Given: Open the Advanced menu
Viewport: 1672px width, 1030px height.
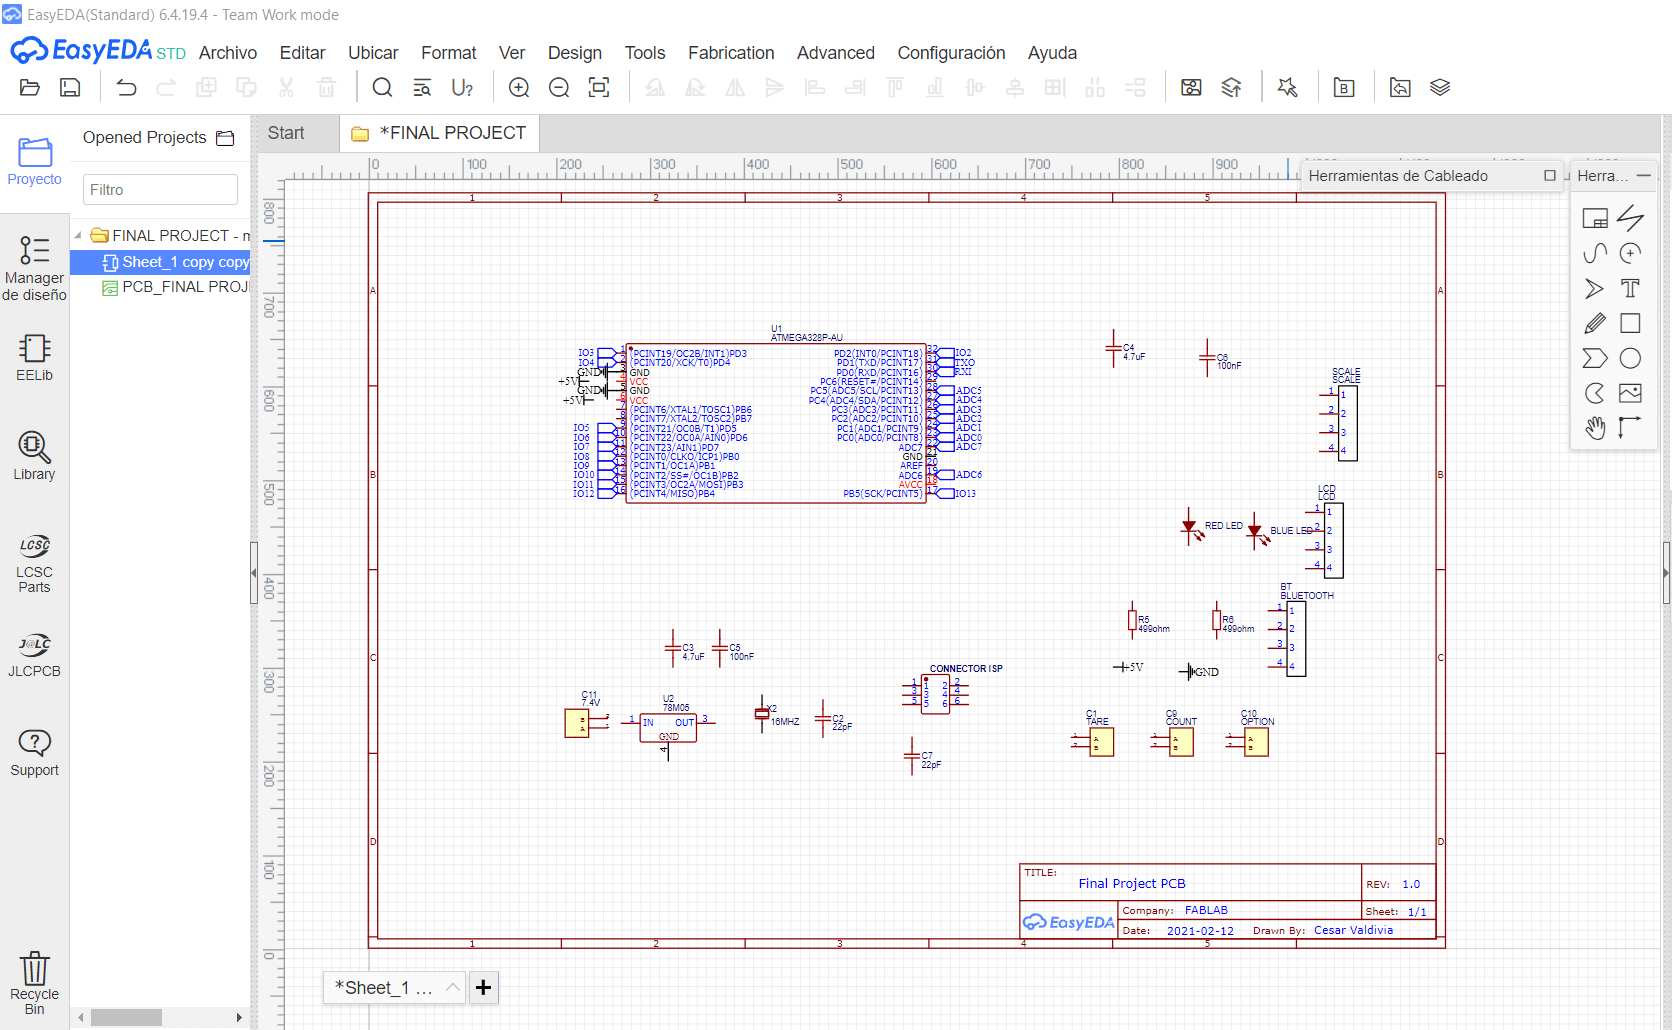Looking at the screenshot, I should [836, 53].
